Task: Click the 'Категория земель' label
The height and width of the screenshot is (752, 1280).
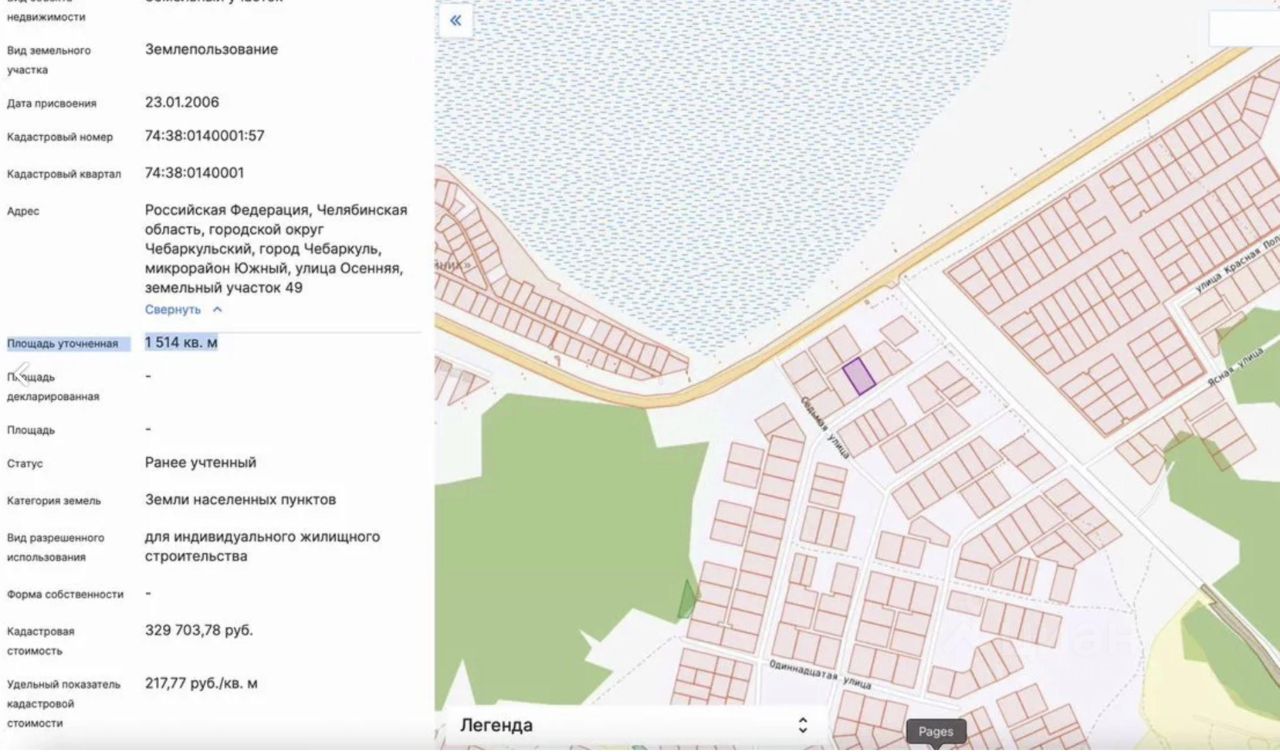Action: click(54, 501)
